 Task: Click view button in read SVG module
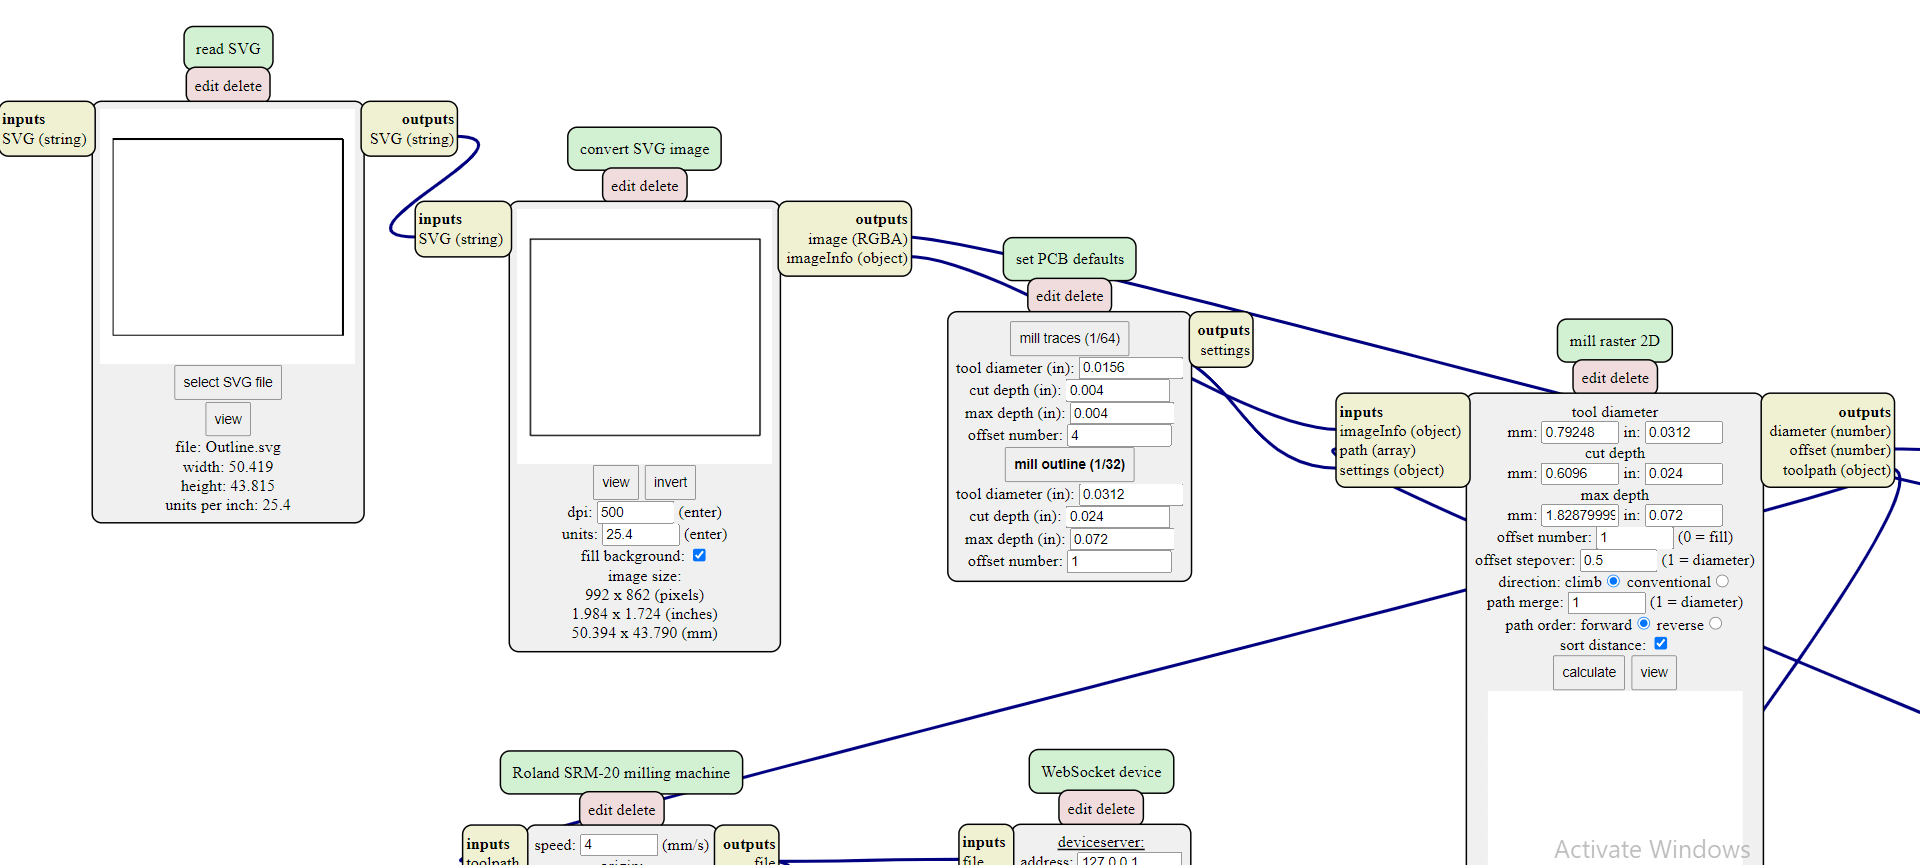pos(228,419)
